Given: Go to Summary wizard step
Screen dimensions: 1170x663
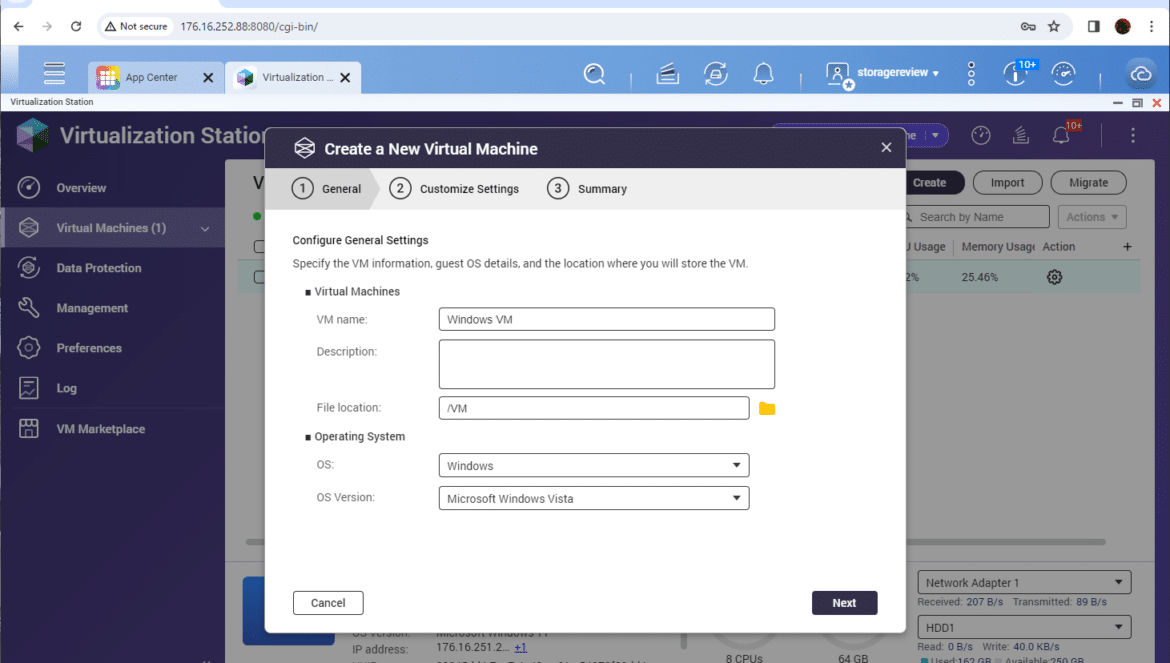Looking at the screenshot, I should [x=587, y=189].
